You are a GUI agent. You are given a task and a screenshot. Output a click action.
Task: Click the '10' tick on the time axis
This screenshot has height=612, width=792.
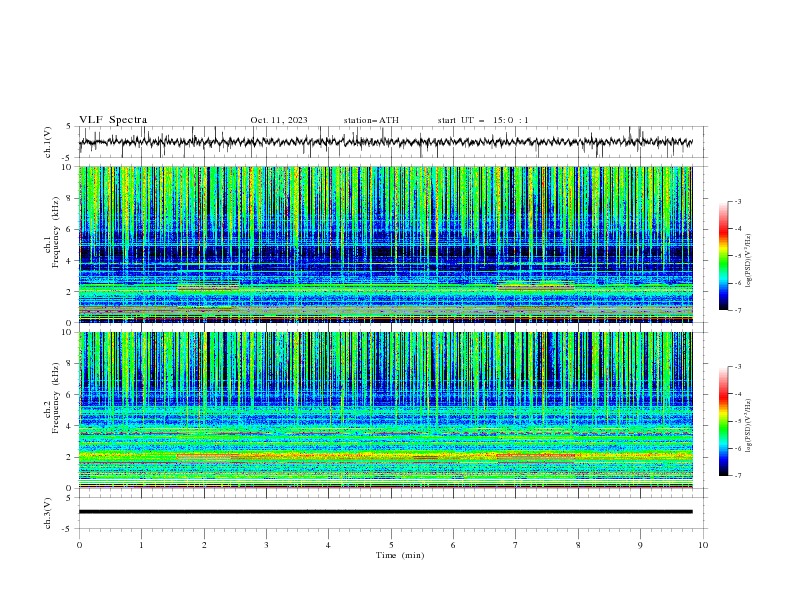[703, 545]
